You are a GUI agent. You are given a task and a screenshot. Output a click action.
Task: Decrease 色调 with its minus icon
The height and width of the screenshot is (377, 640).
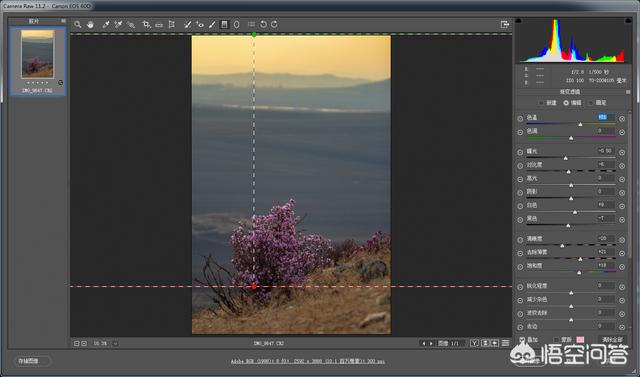click(x=520, y=132)
